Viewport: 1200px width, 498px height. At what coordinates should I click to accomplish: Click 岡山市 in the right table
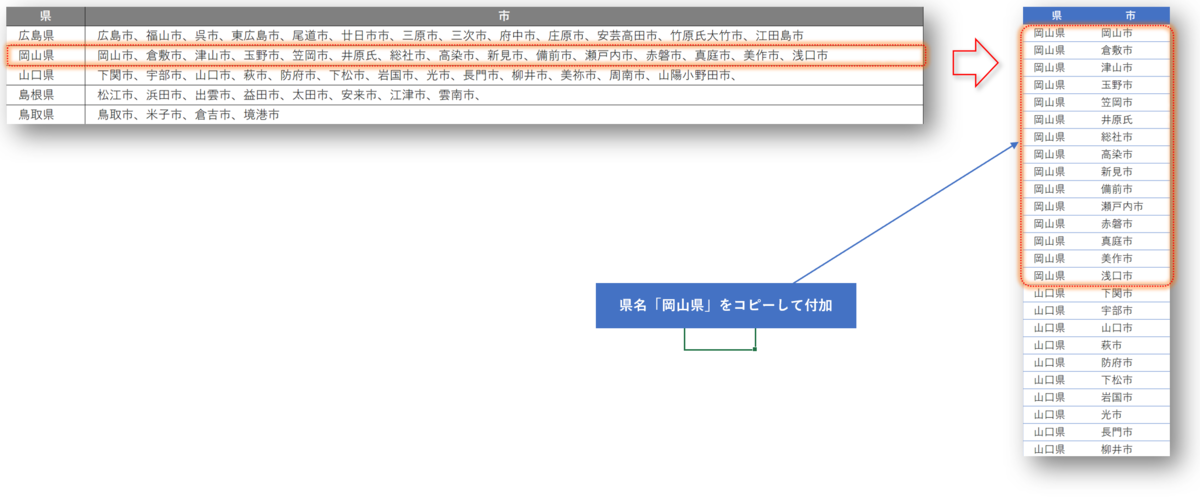[1116, 33]
